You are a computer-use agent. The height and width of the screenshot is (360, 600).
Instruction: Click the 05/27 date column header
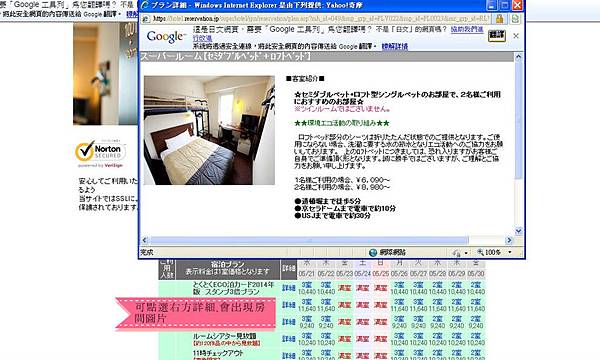pyautogui.click(x=418, y=274)
